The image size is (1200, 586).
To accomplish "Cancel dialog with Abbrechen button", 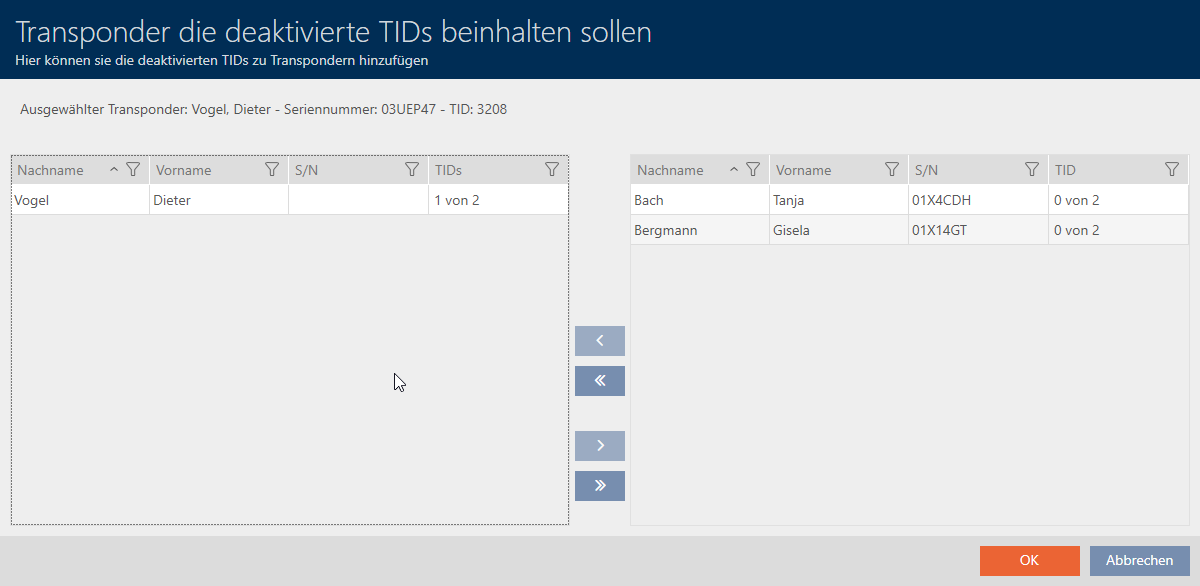I will 1139,561.
